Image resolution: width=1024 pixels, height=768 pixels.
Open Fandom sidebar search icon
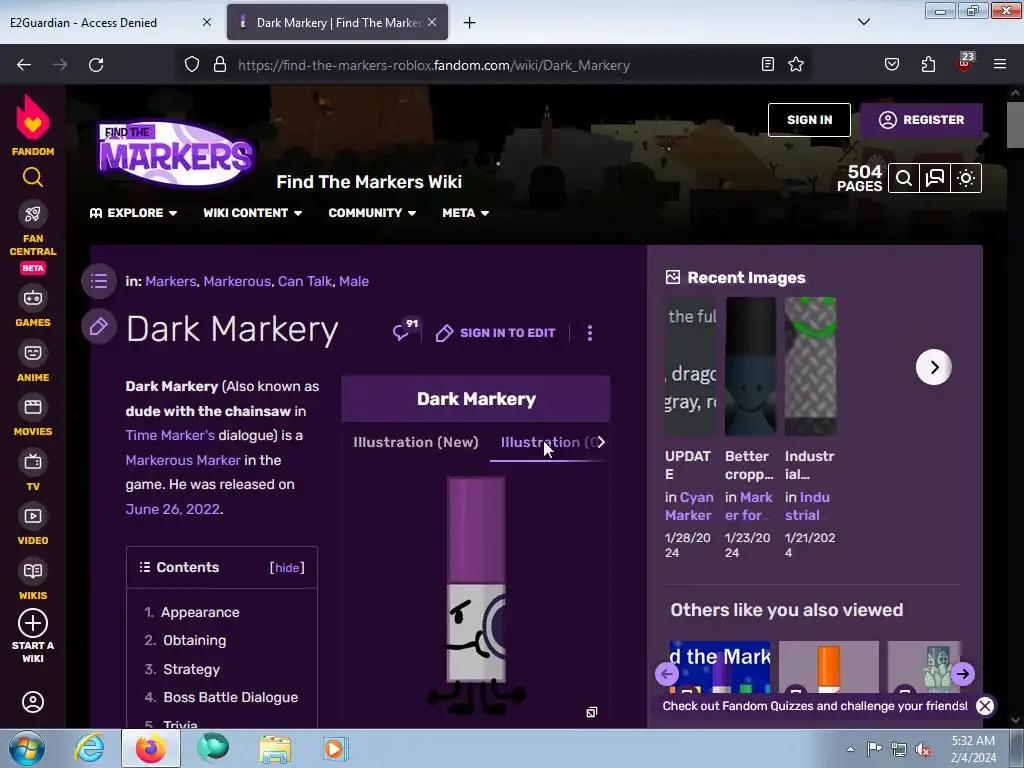click(x=33, y=177)
